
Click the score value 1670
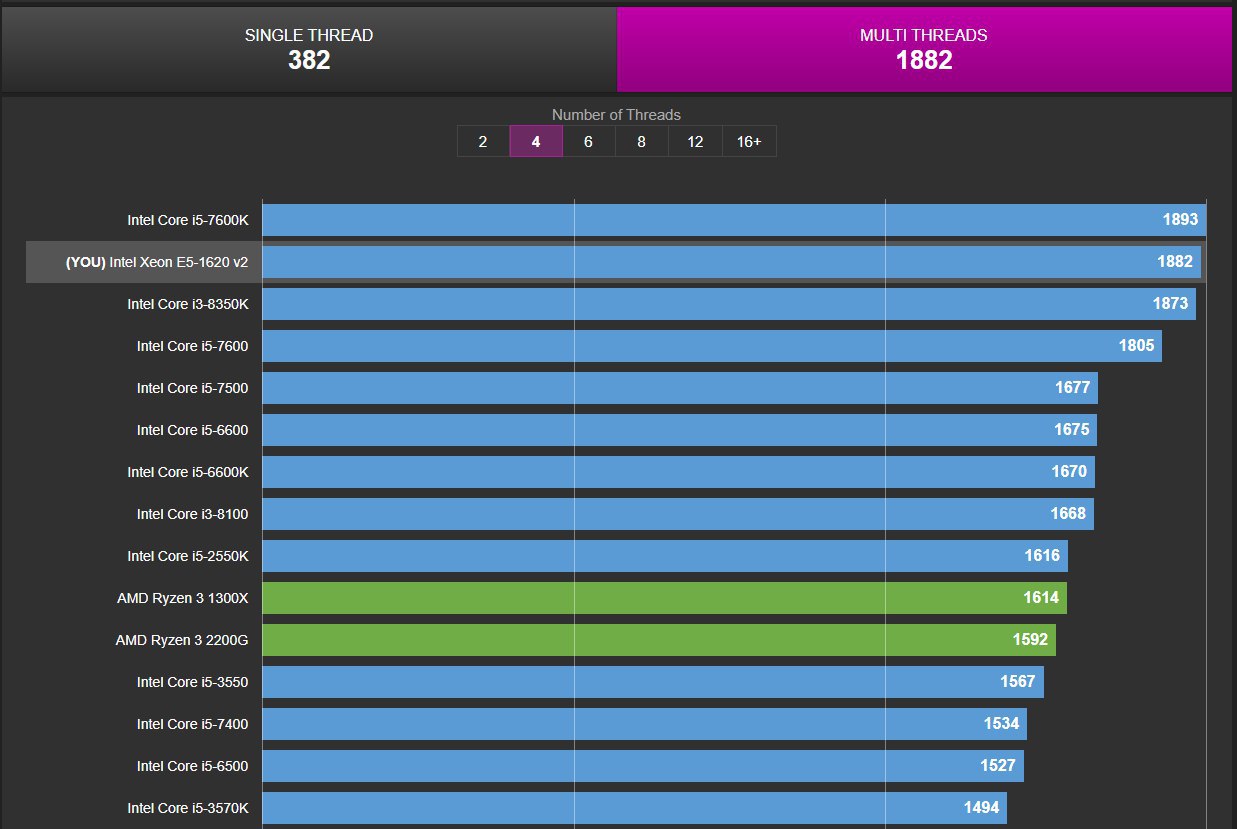point(1069,472)
